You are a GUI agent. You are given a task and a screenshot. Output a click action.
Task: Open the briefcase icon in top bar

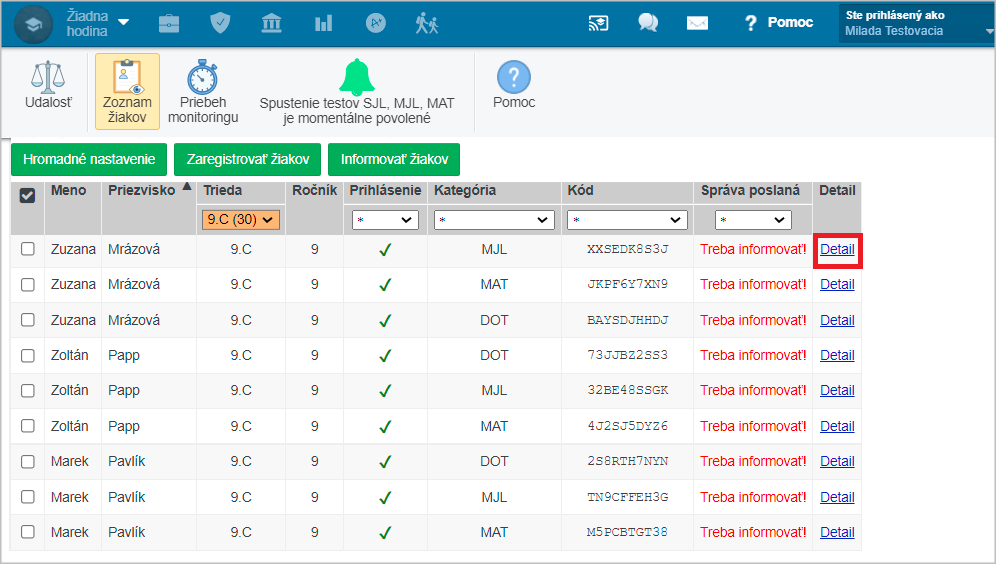click(x=169, y=24)
